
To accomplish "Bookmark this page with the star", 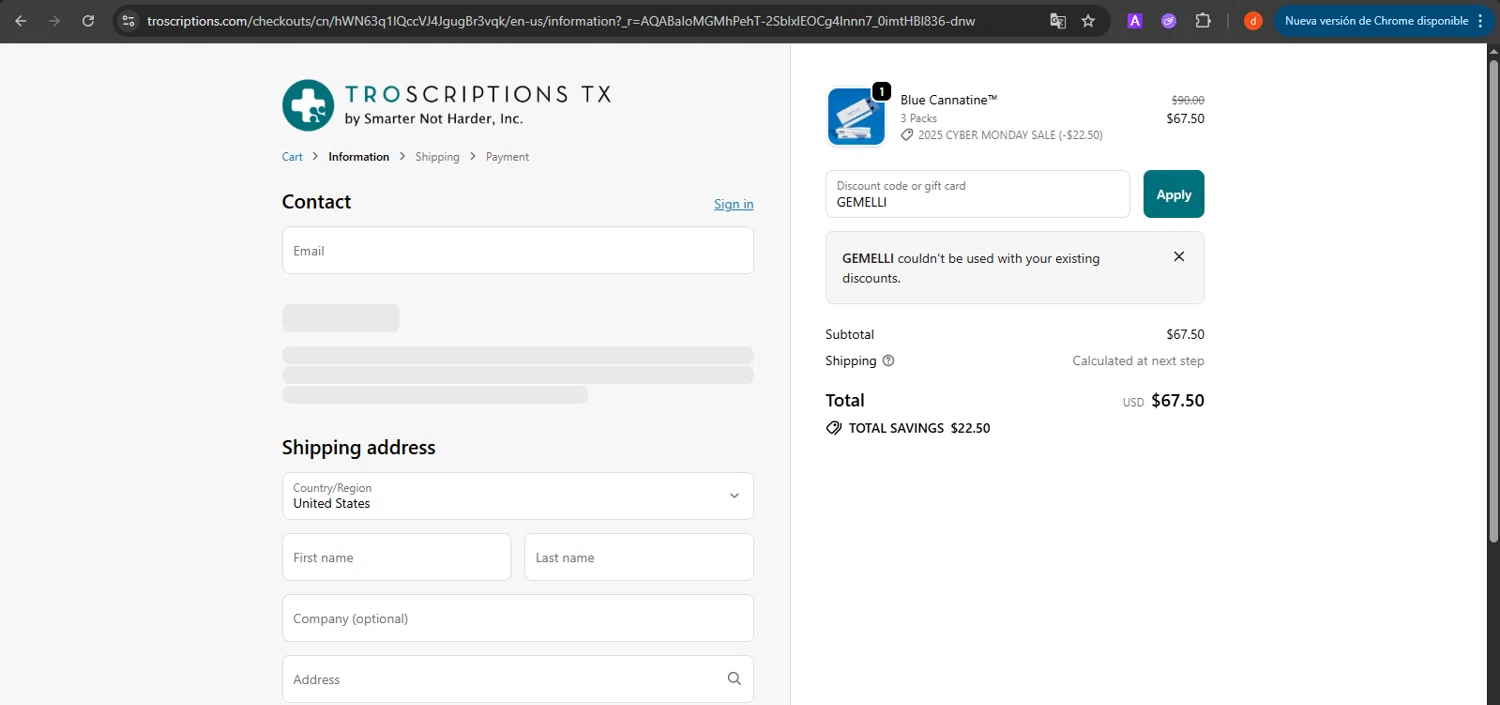I will [1088, 20].
